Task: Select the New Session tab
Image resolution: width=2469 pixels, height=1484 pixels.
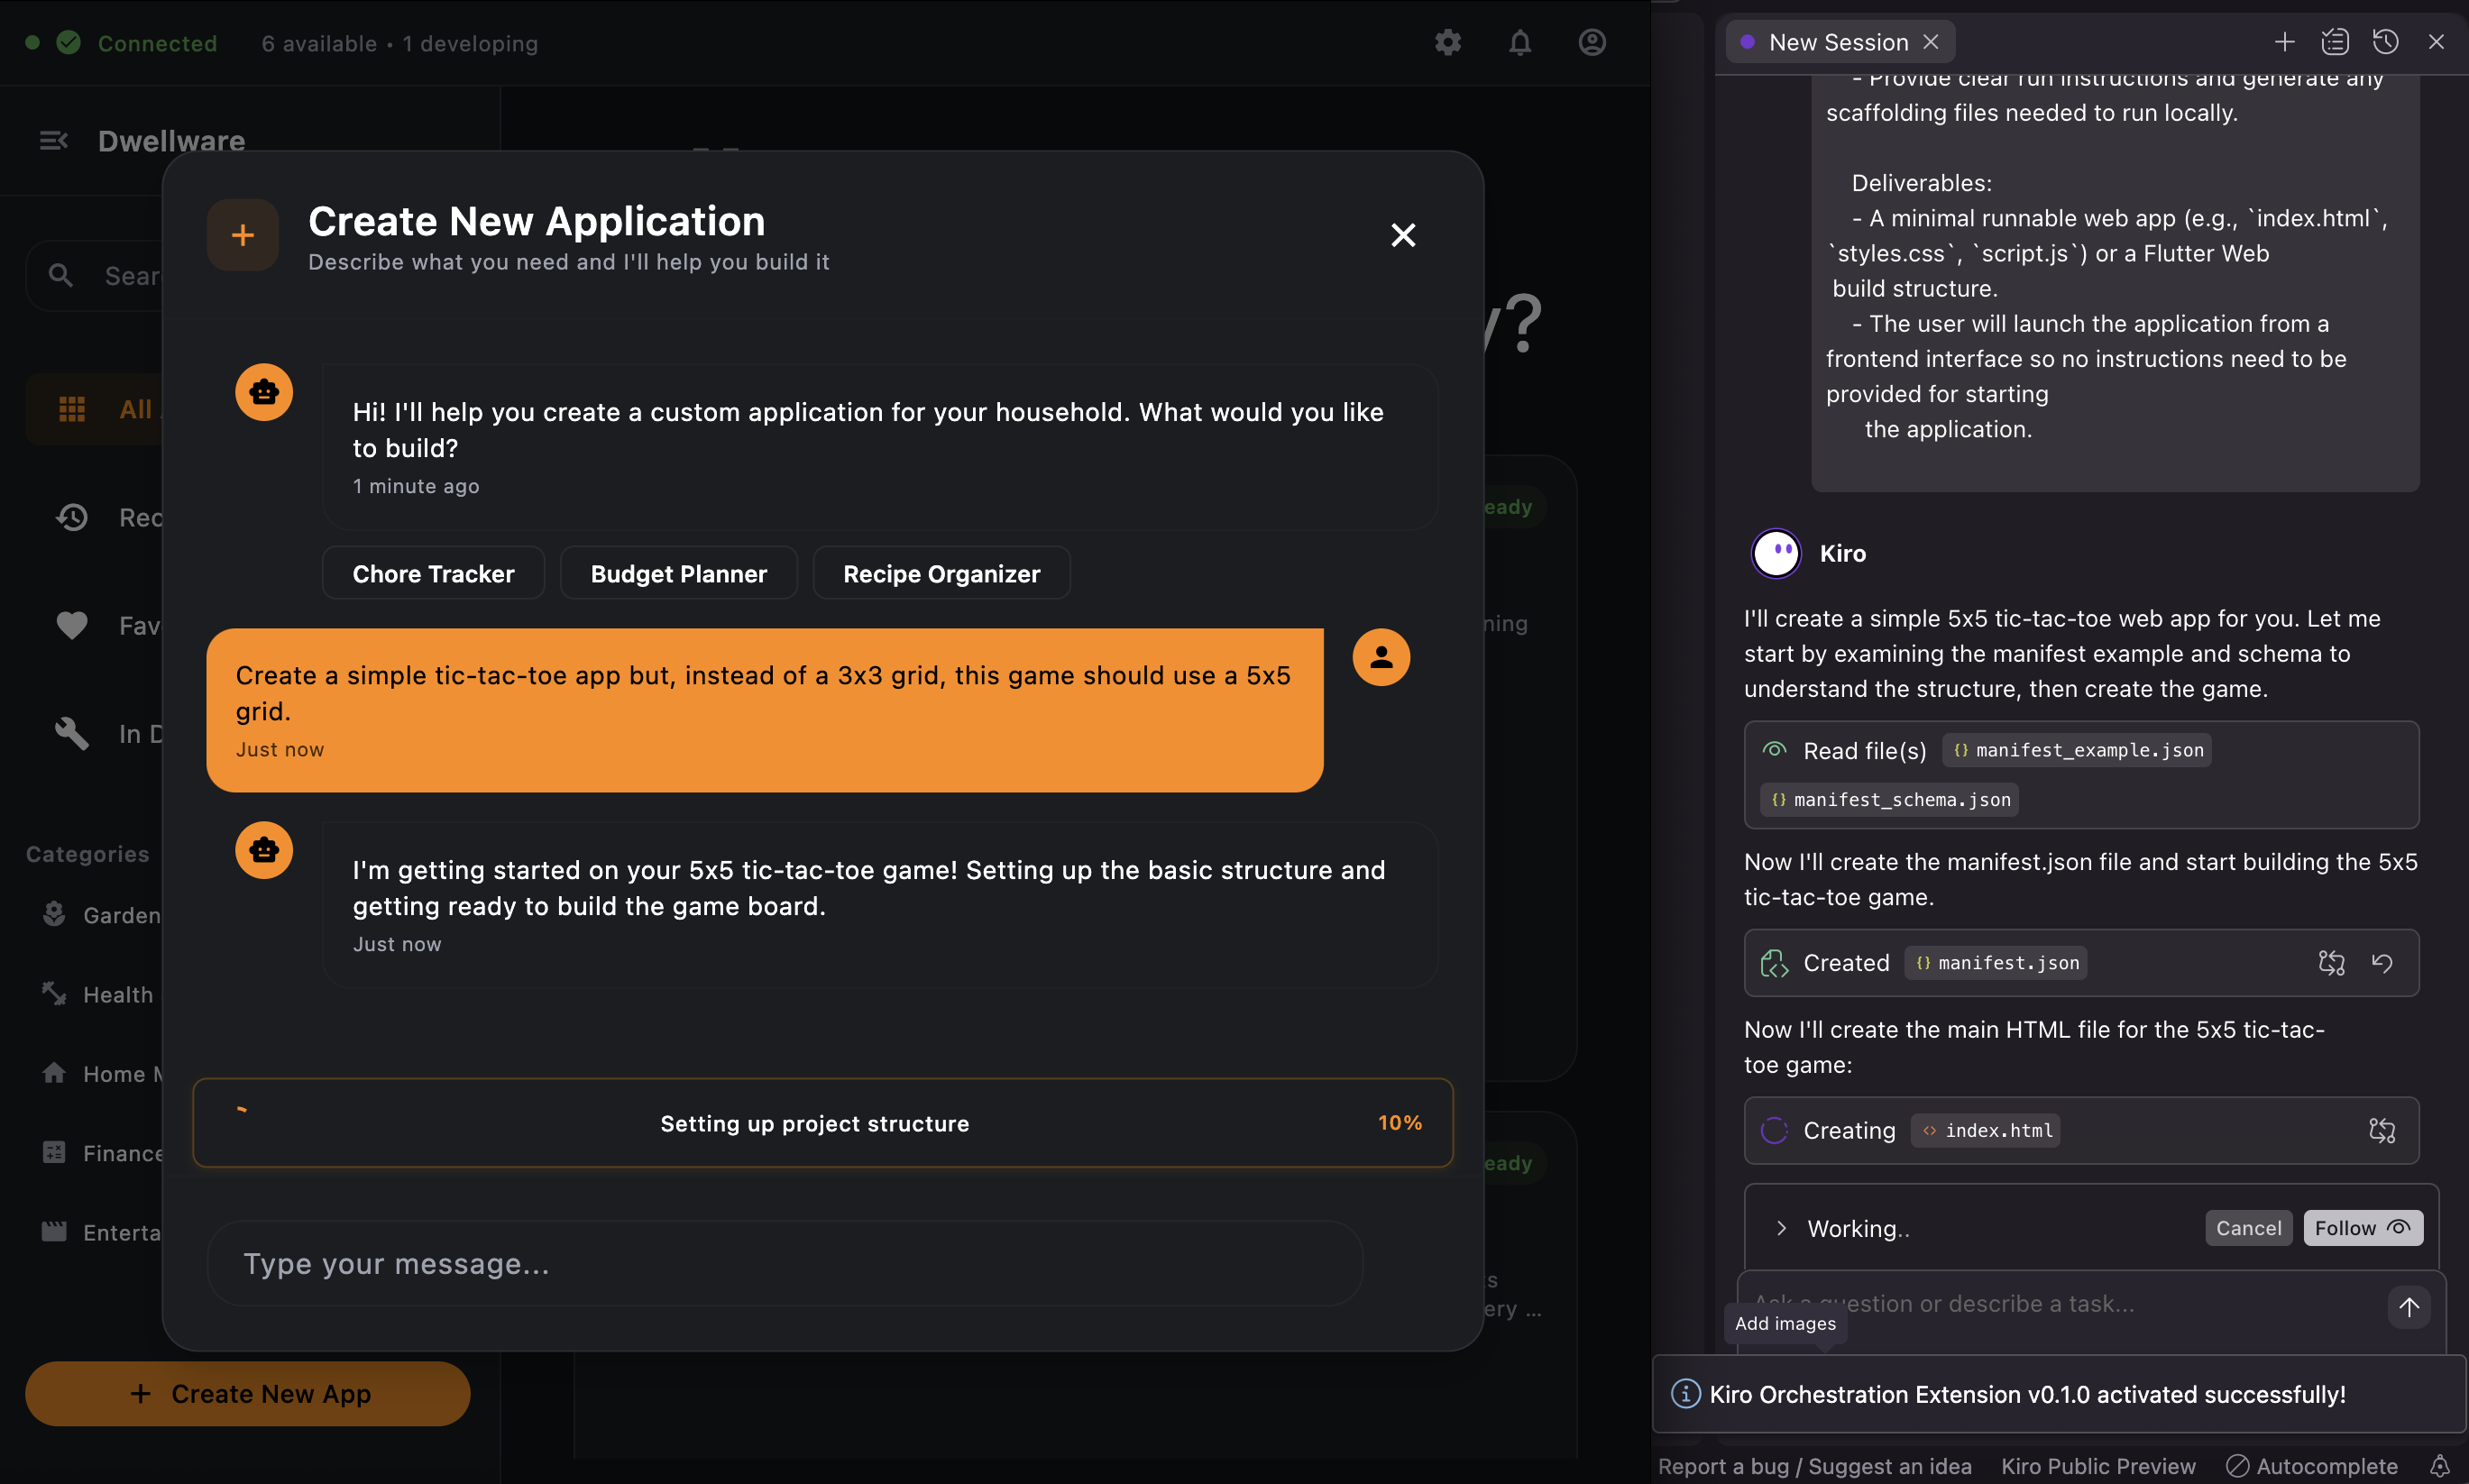Action: tap(1837, 42)
